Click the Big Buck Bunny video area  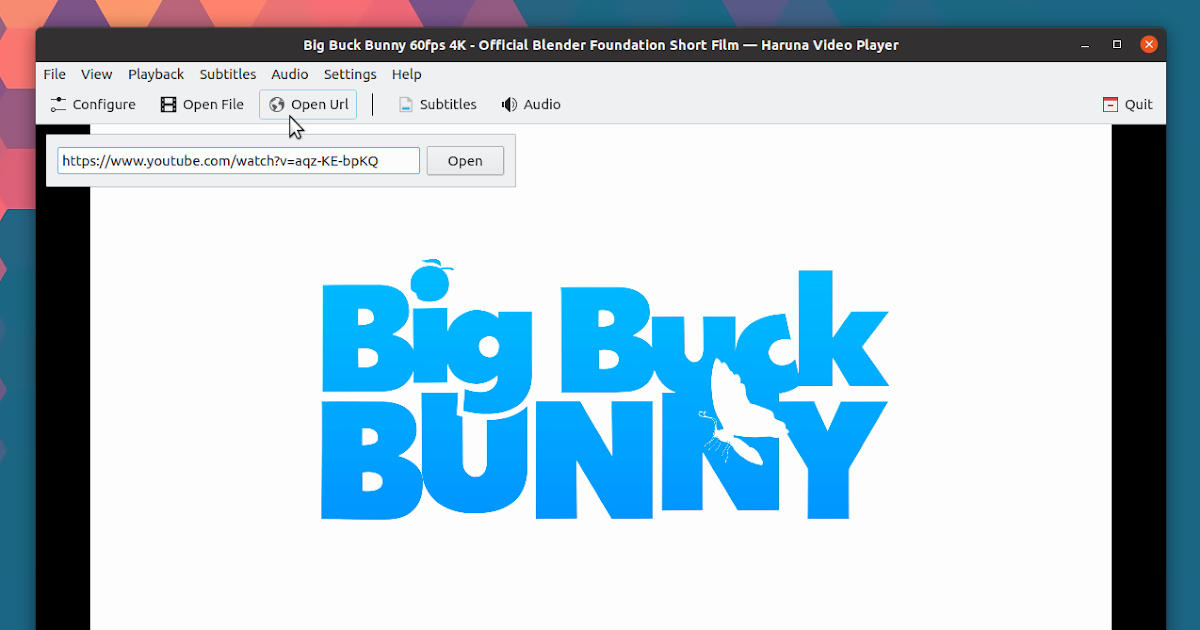600,400
